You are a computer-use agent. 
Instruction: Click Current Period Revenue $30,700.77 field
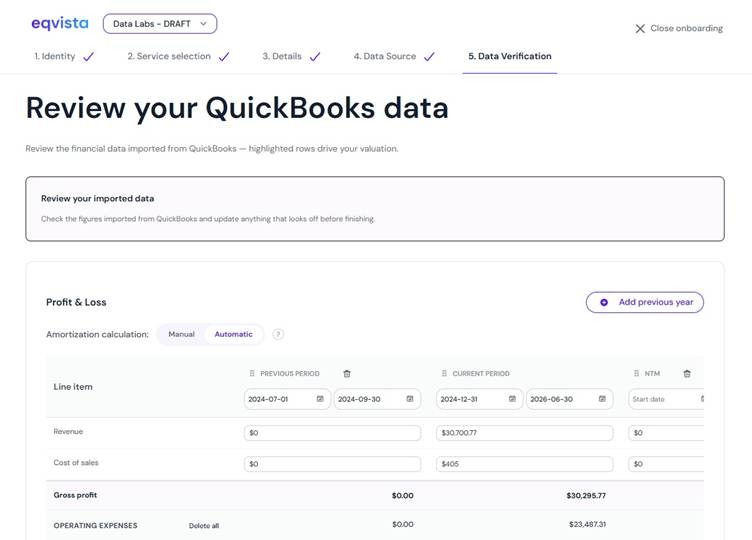525,433
